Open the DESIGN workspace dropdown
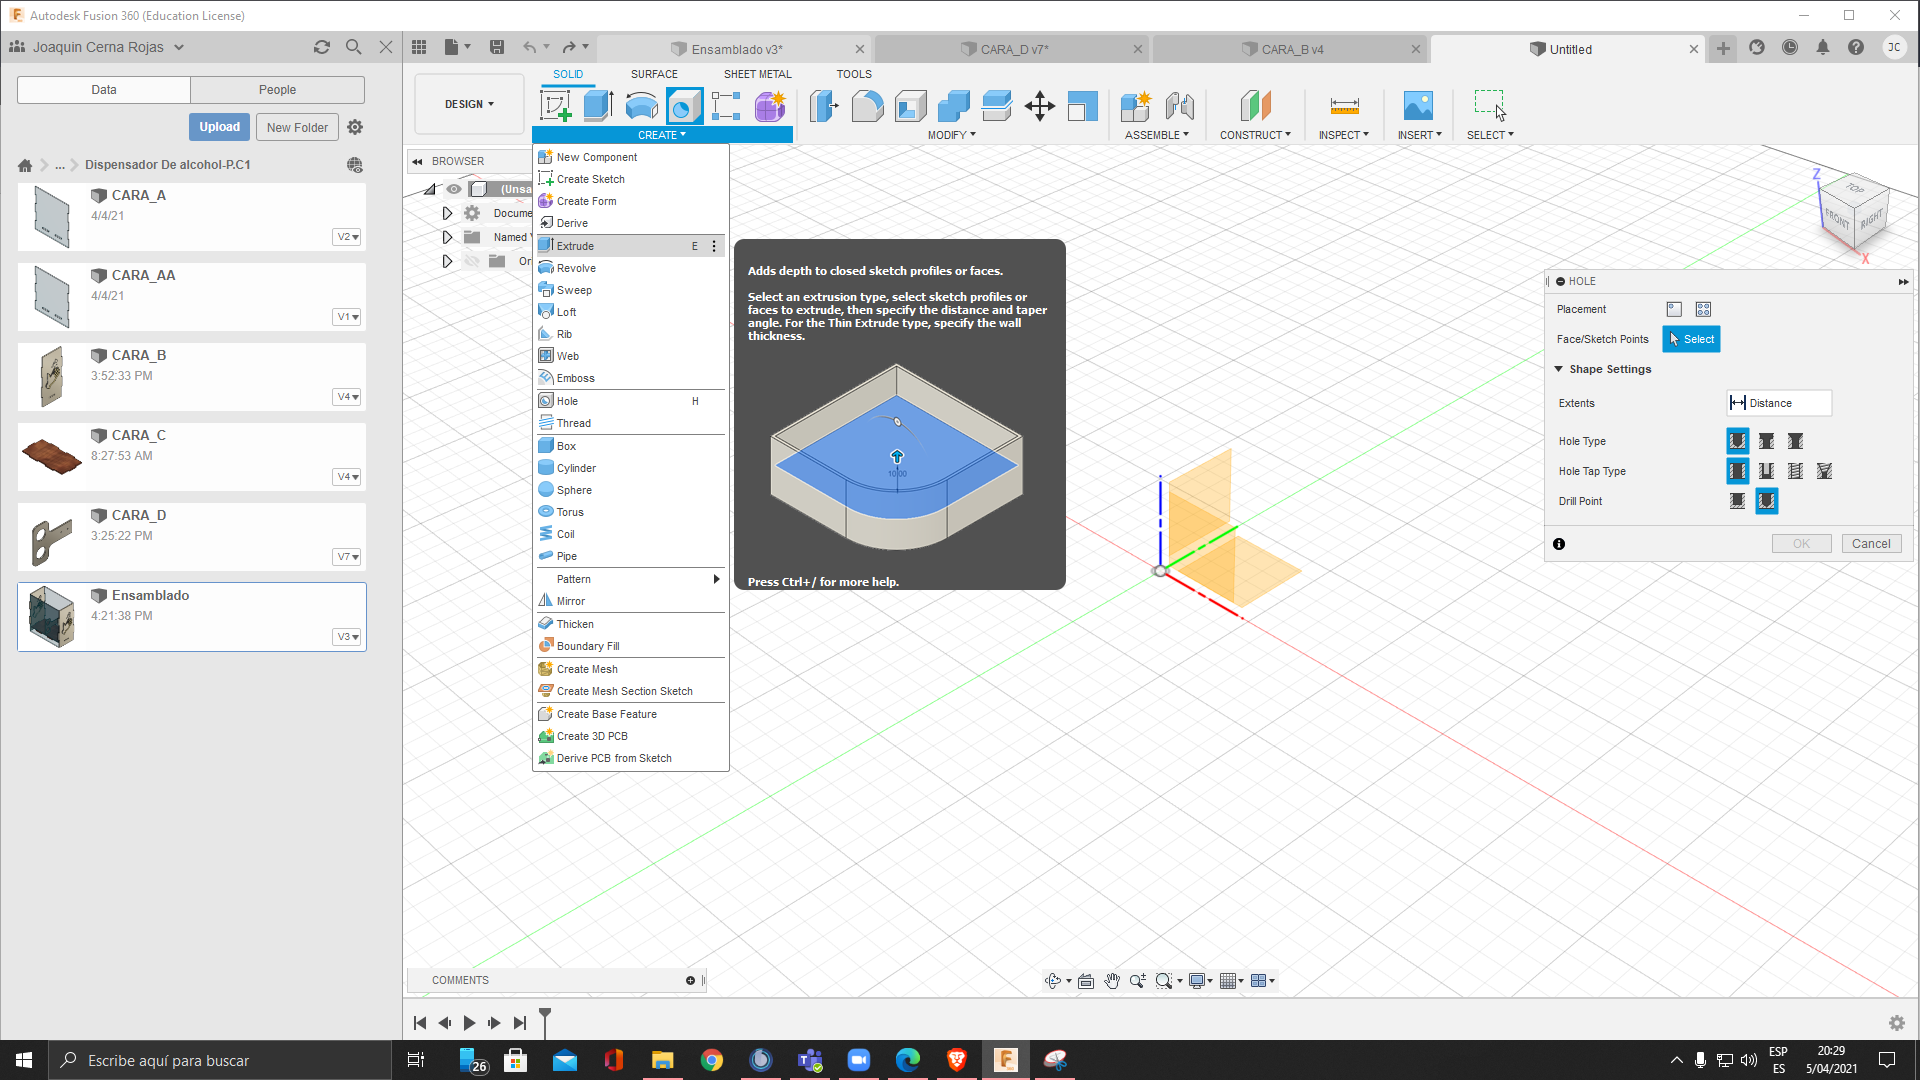 [469, 104]
